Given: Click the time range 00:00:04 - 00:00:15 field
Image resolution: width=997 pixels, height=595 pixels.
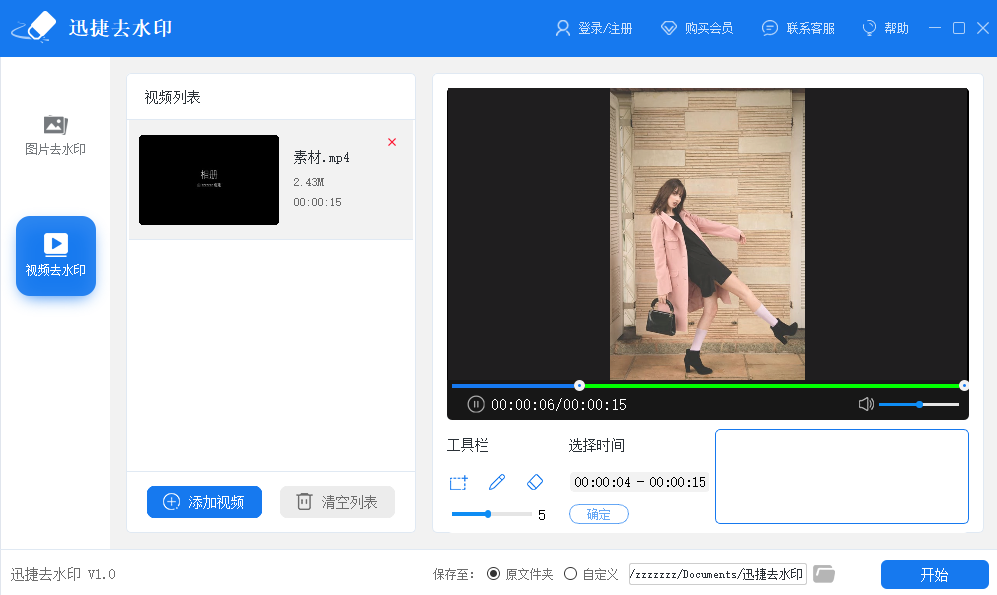Looking at the screenshot, I should [x=640, y=482].
